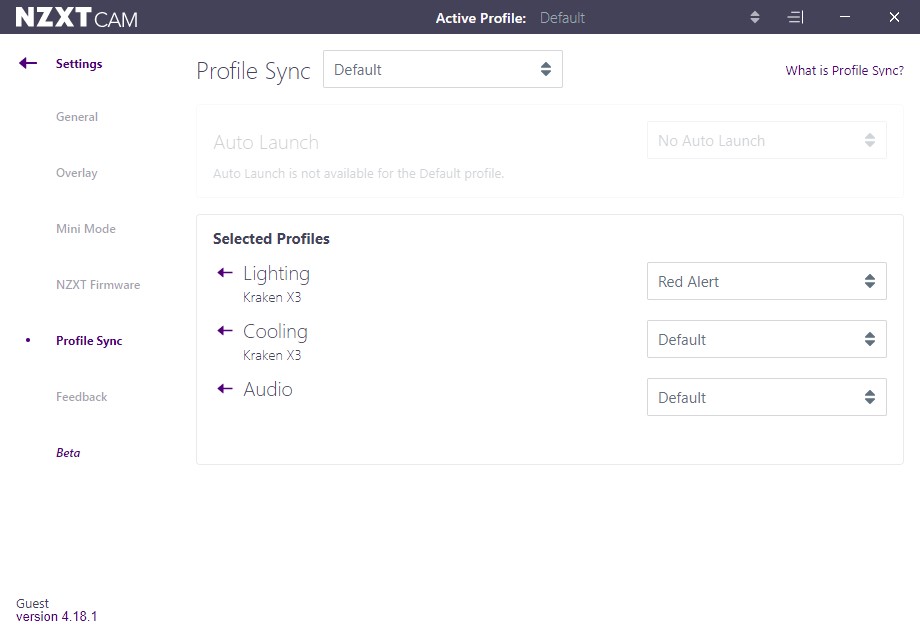Toggle the mini mode icon in title bar
The width and height of the screenshot is (920, 640).
(x=795, y=18)
